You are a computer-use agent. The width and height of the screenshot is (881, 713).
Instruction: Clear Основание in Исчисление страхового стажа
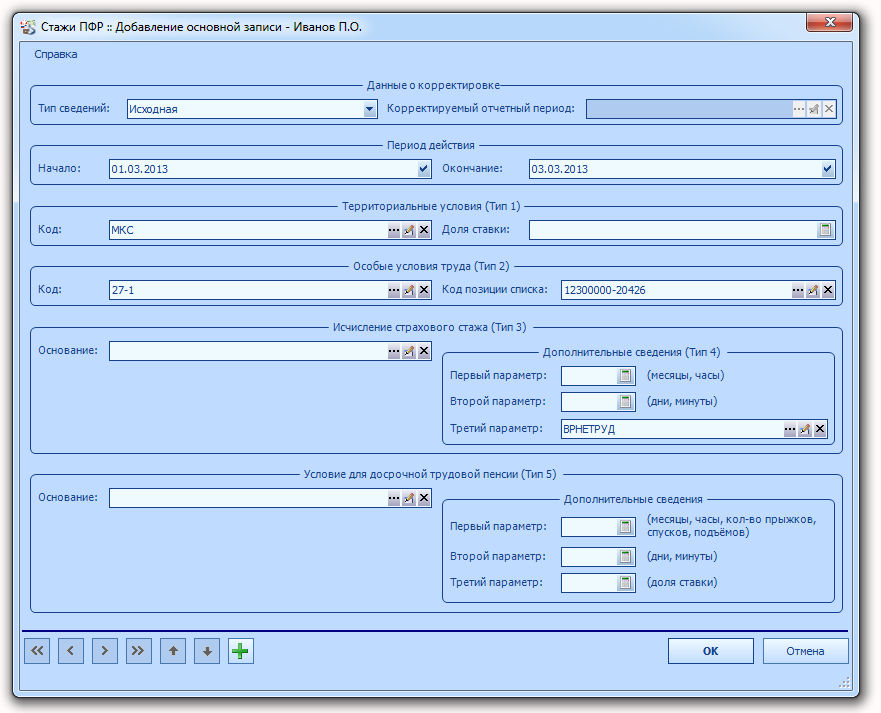pyautogui.click(x=424, y=351)
